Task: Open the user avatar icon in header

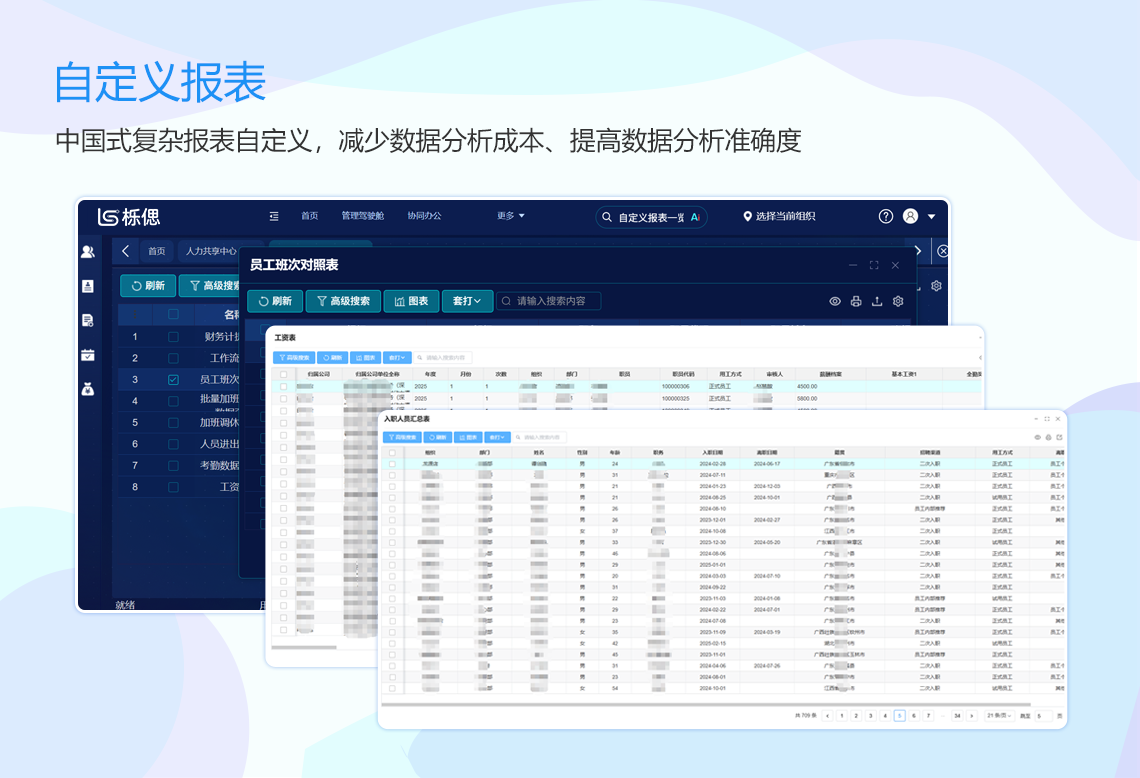Action: point(910,217)
